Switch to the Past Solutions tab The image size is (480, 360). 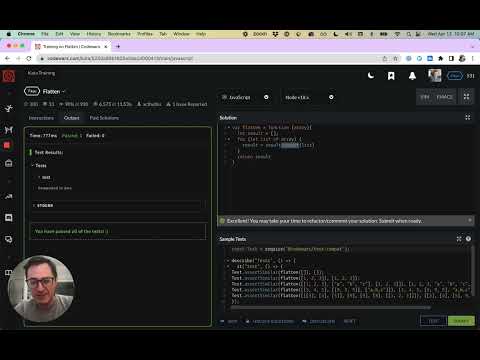tap(104, 118)
